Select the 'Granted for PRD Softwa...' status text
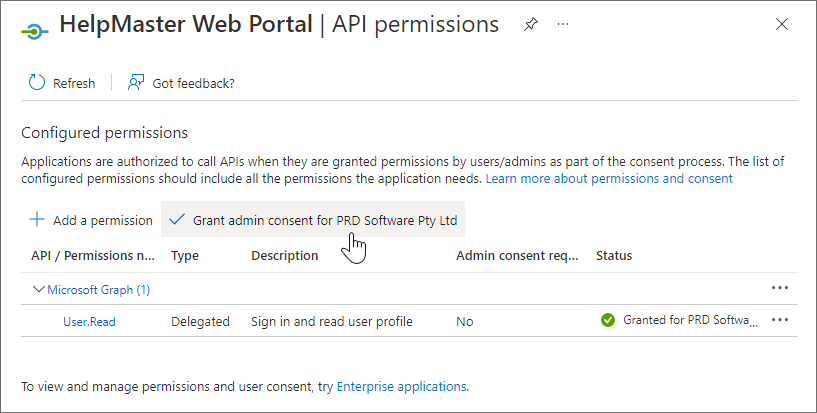The height and width of the screenshot is (413, 817). coord(690,320)
